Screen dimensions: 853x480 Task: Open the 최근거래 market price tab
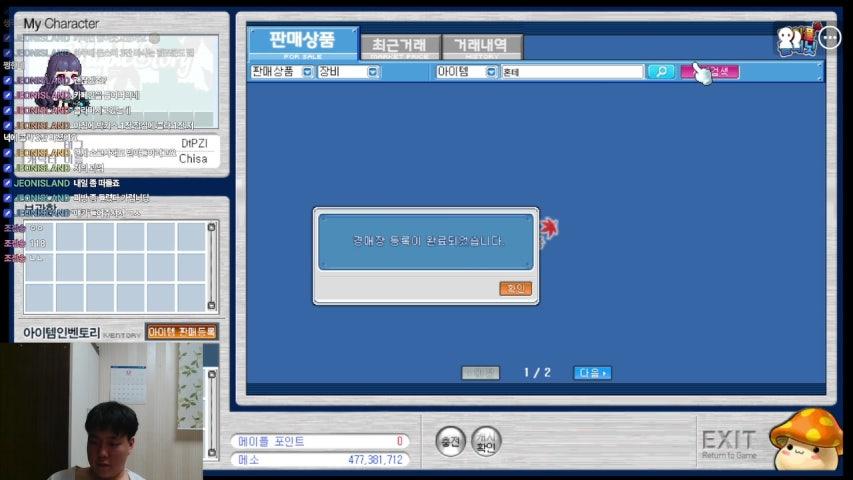pos(400,47)
